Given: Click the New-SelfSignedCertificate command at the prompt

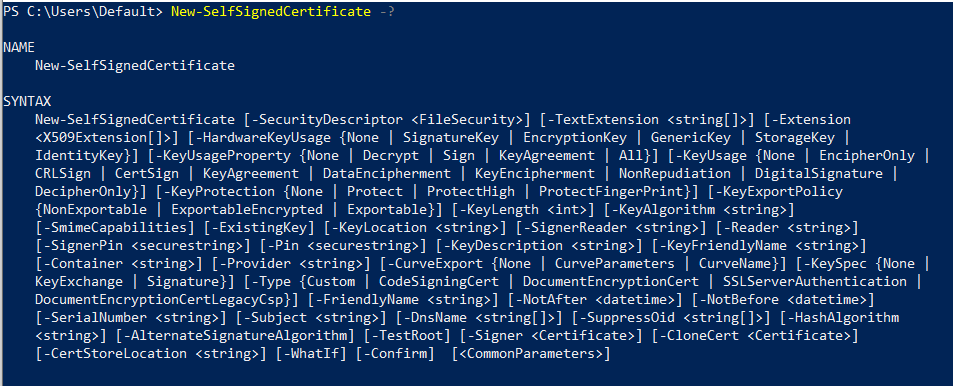Looking at the screenshot, I should pos(270,12).
